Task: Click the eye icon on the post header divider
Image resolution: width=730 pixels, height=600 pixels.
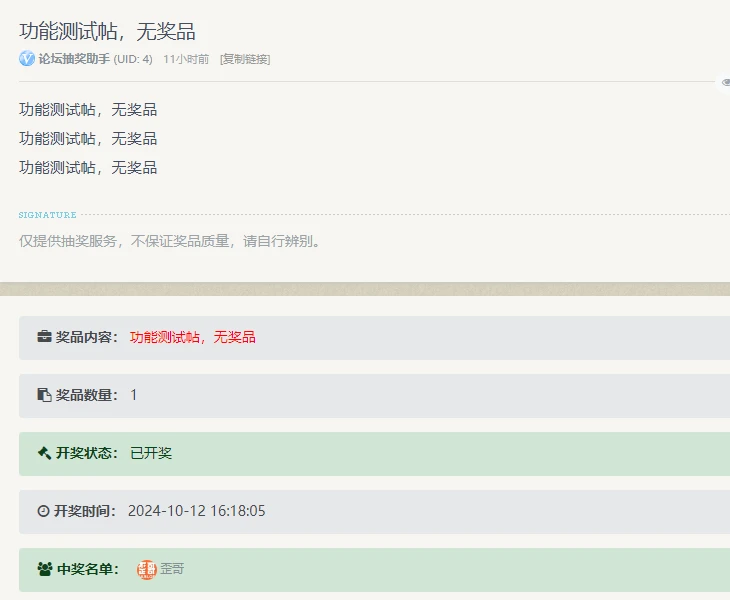Action: pos(725,82)
